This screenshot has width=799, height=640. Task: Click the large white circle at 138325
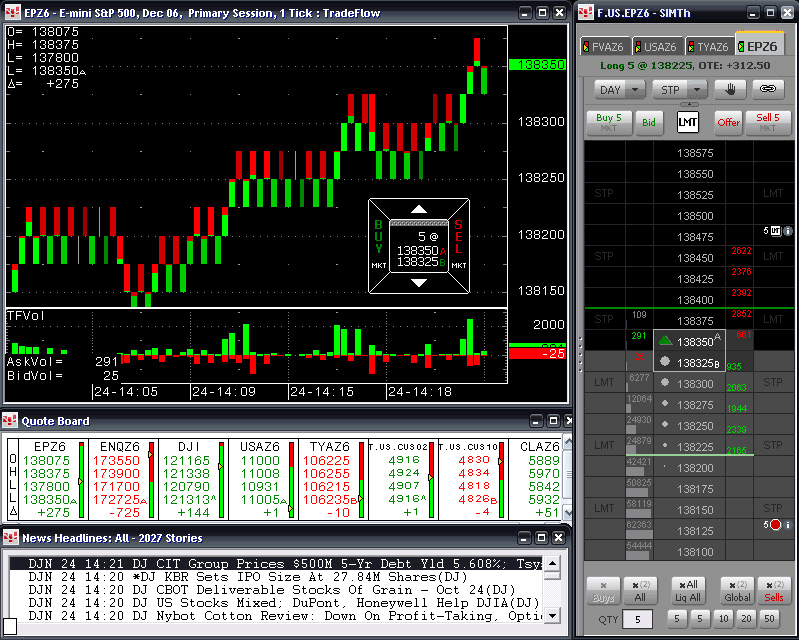pyautogui.click(x=665, y=361)
